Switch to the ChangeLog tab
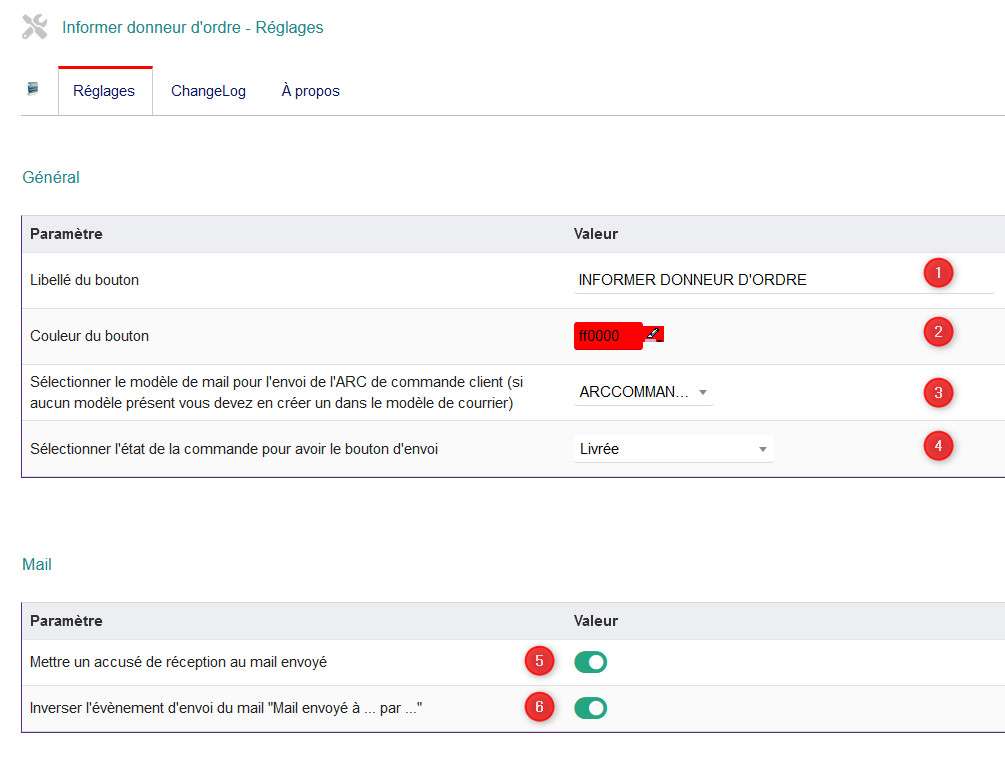 click(x=208, y=91)
